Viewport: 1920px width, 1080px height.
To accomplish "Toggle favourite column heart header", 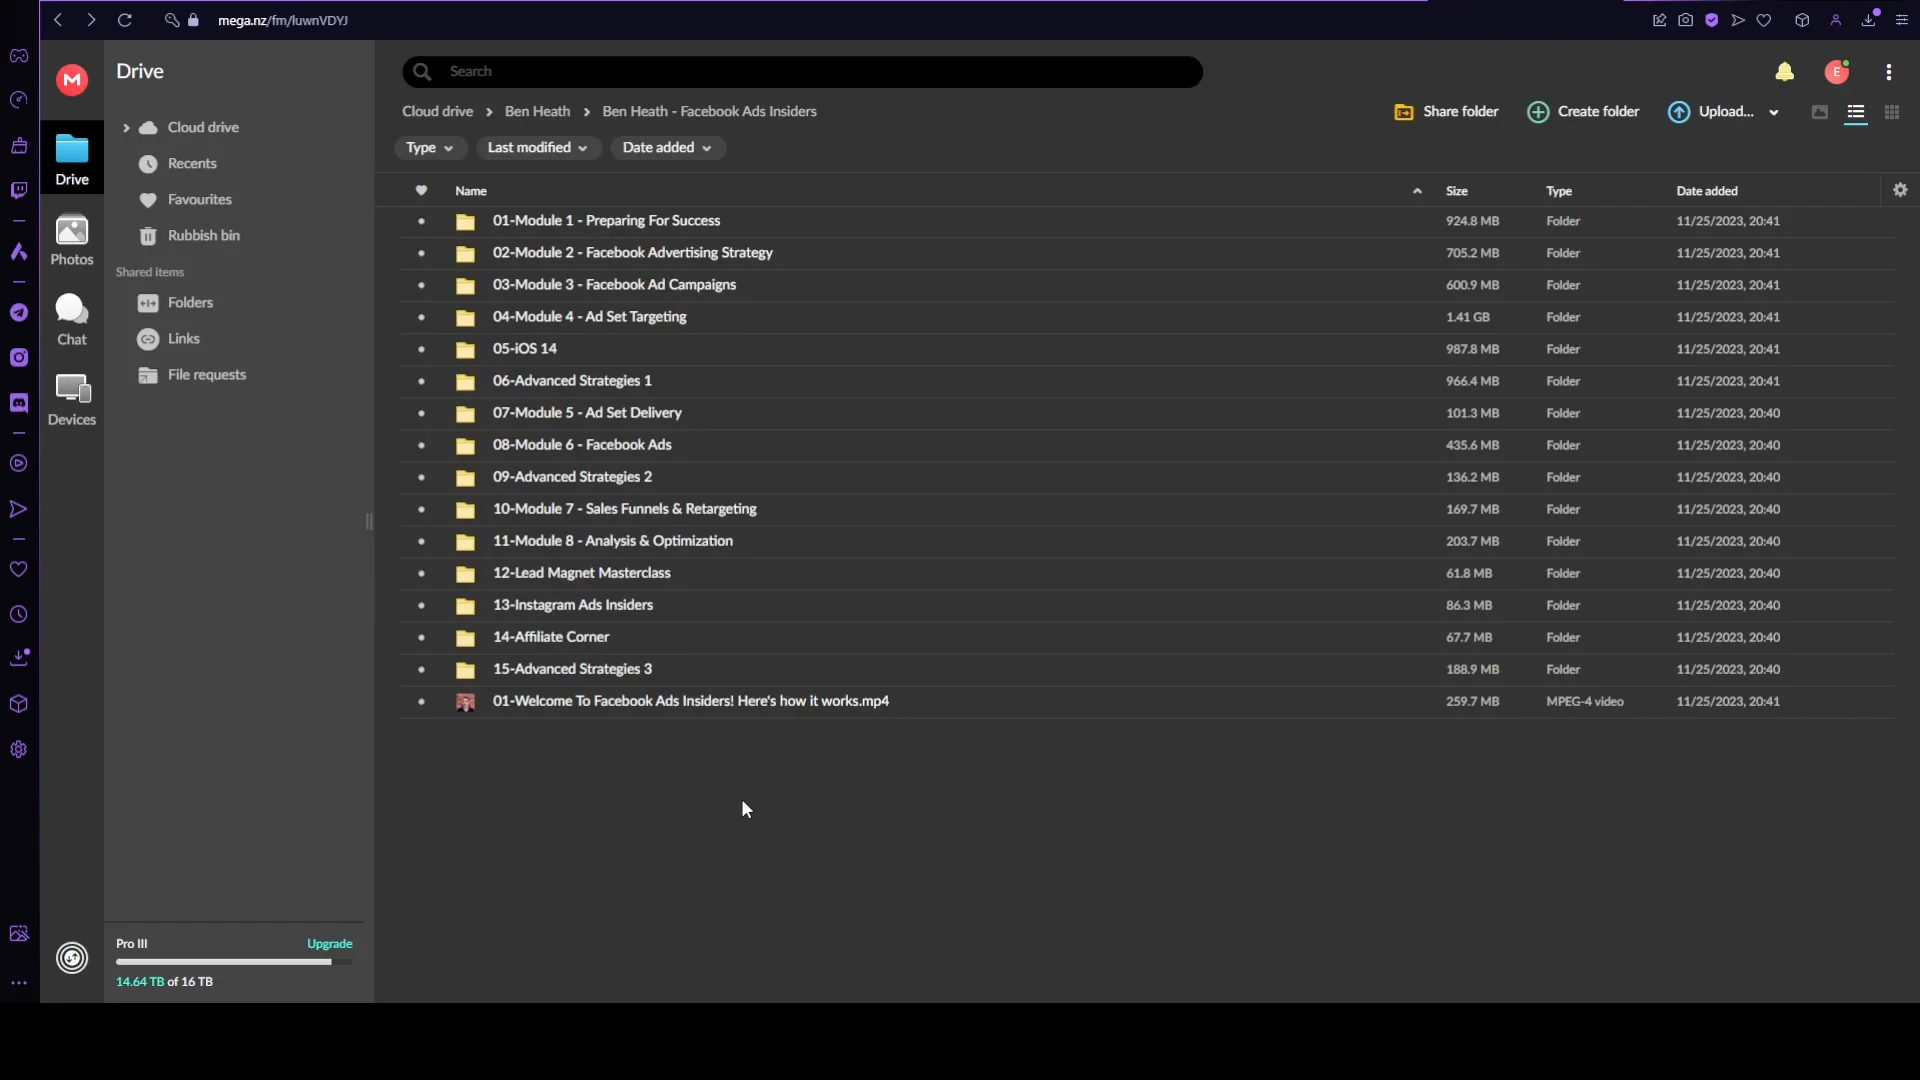I will (421, 190).
